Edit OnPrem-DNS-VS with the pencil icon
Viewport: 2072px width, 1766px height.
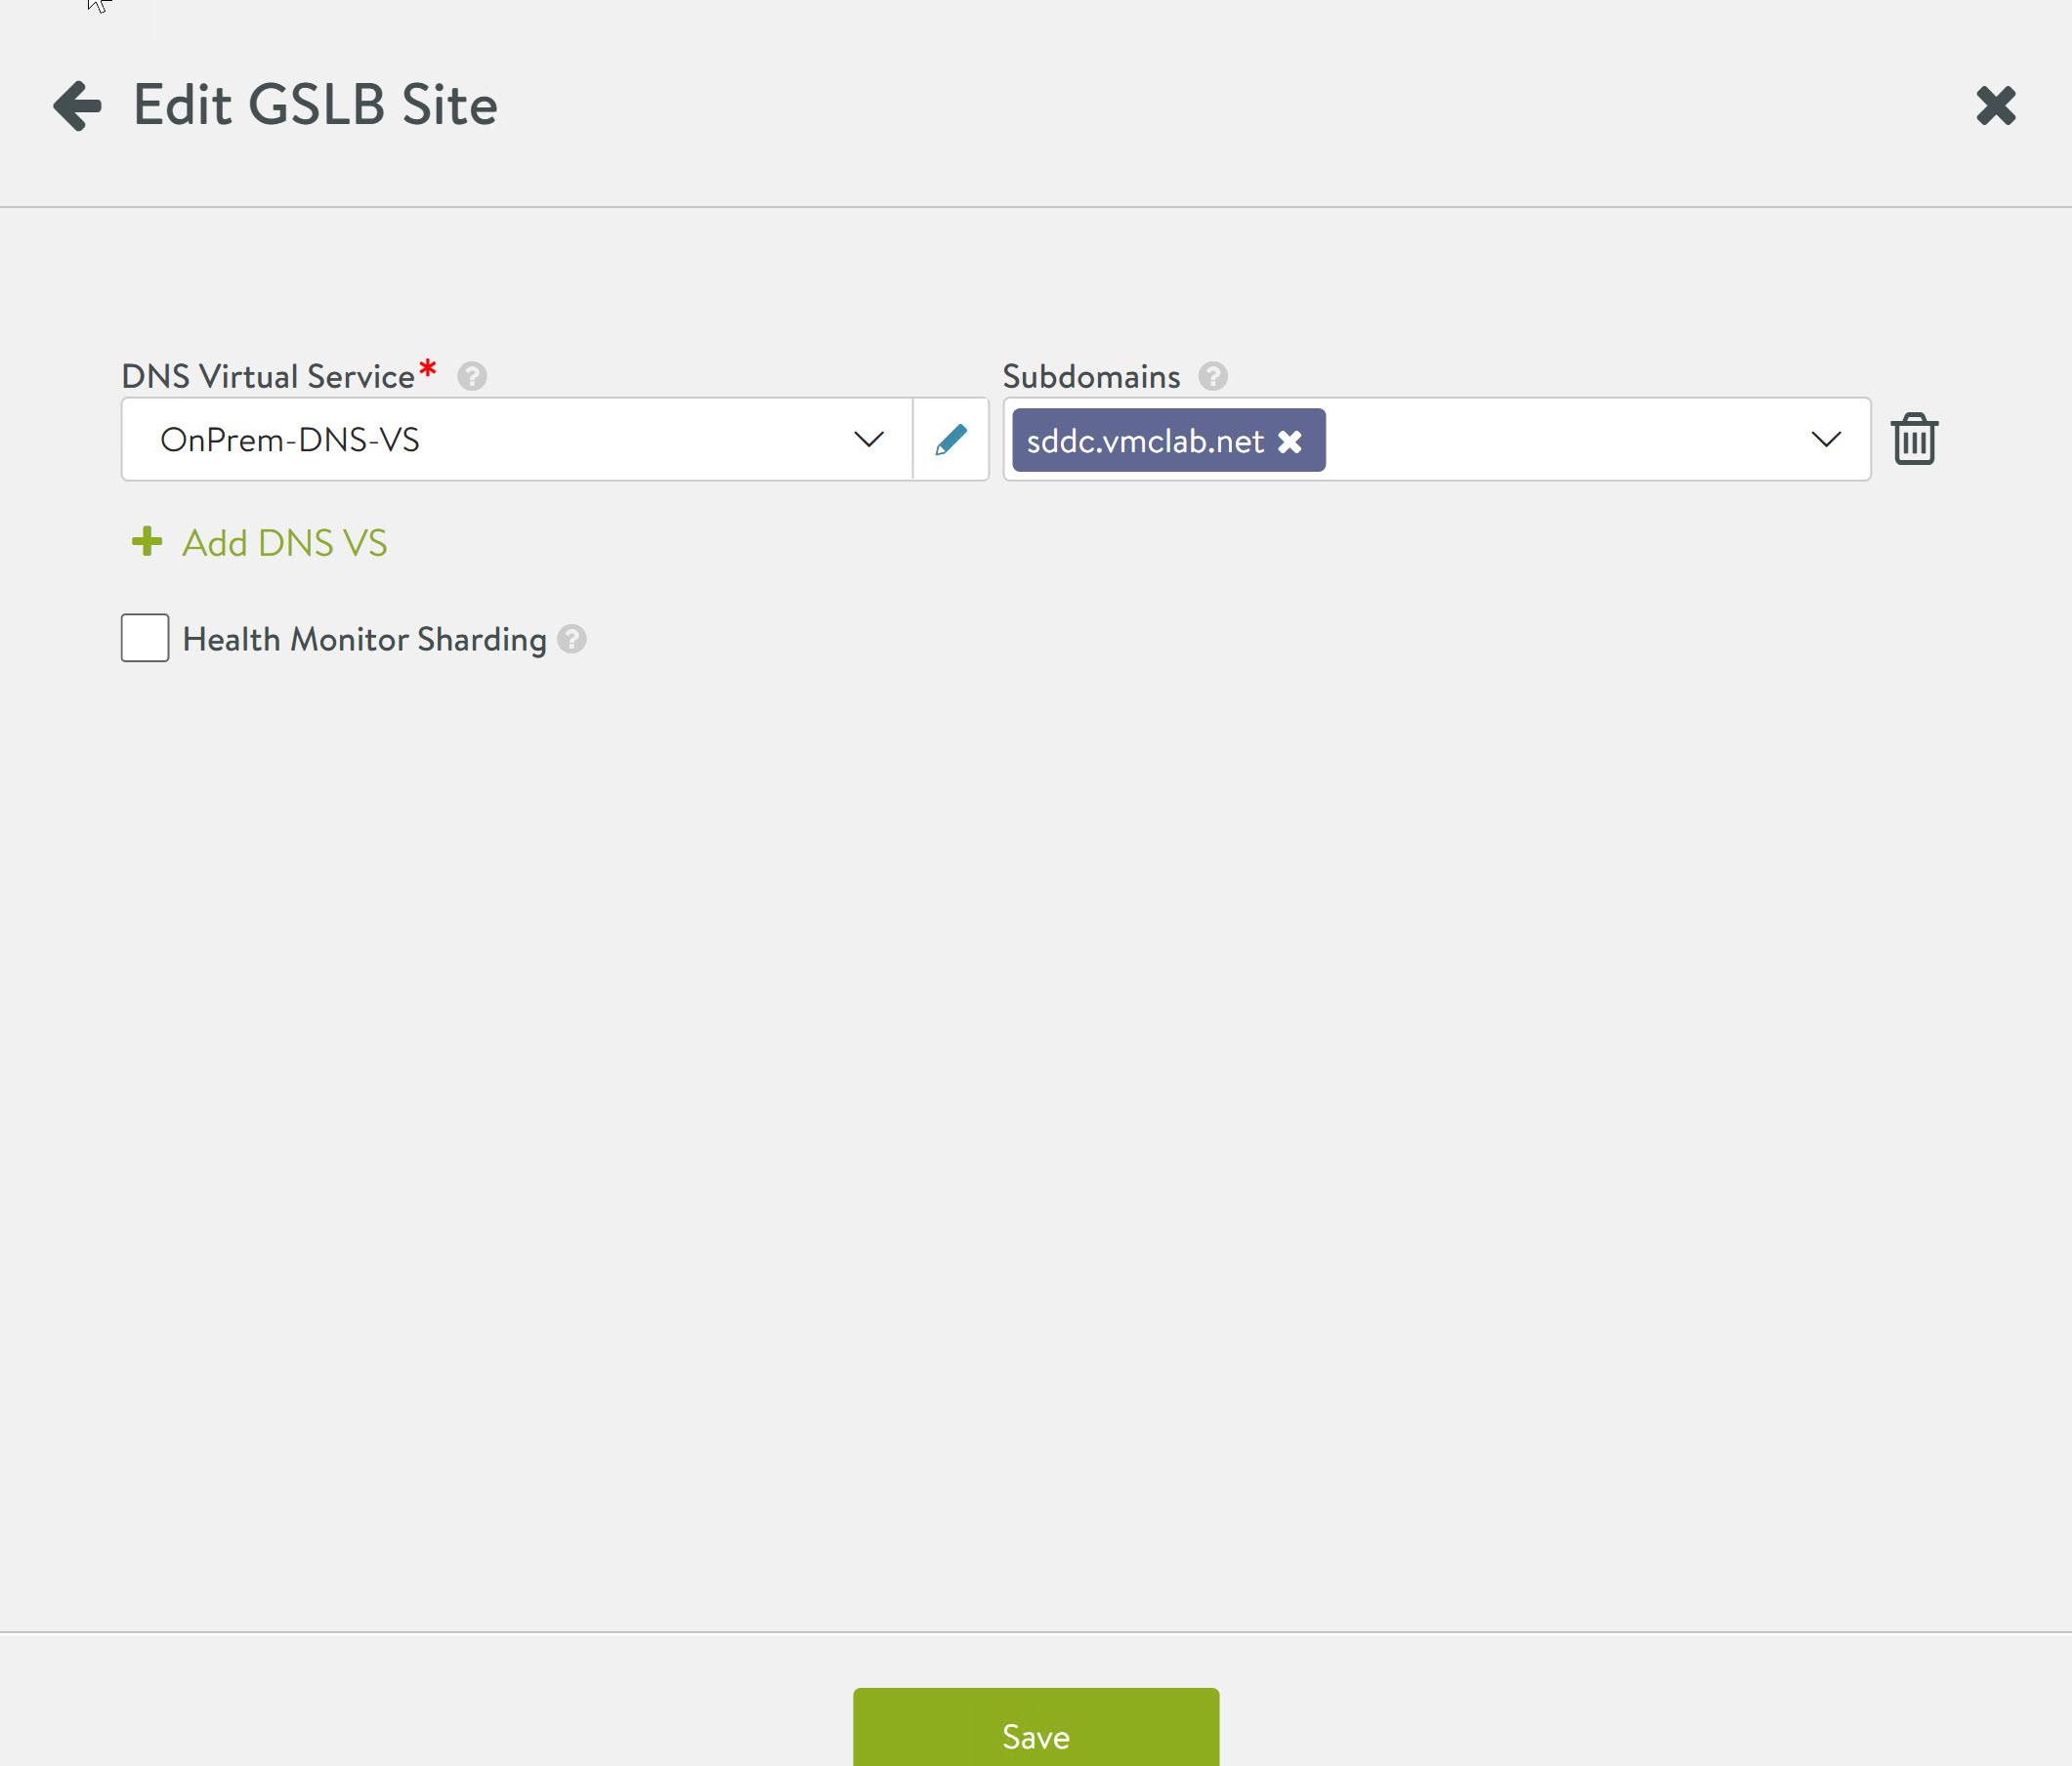(x=950, y=439)
